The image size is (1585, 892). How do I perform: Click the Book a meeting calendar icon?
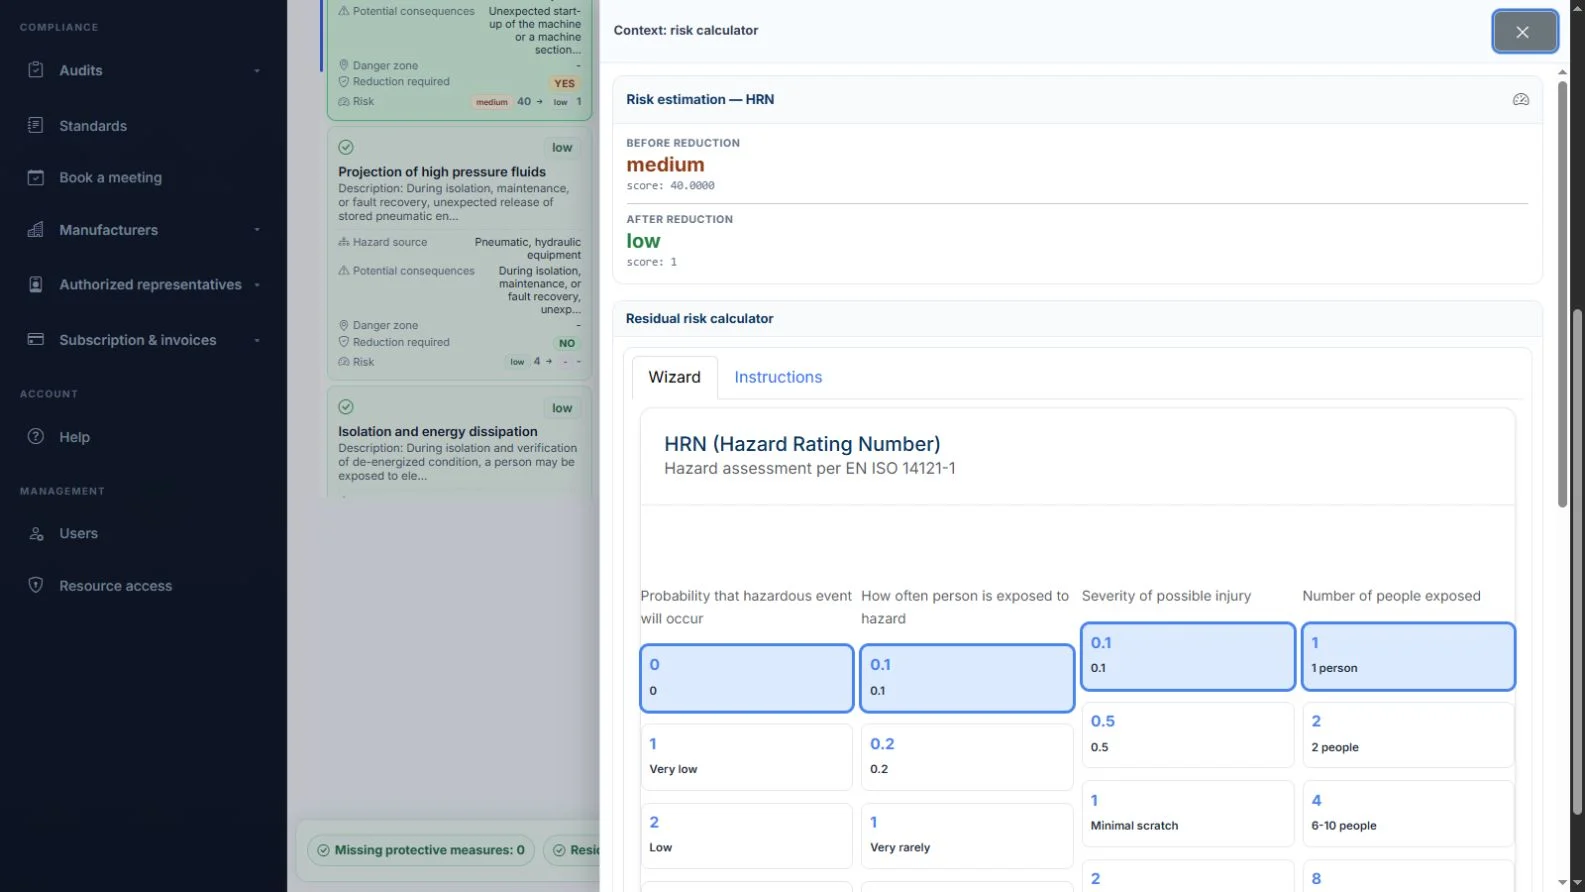point(36,178)
